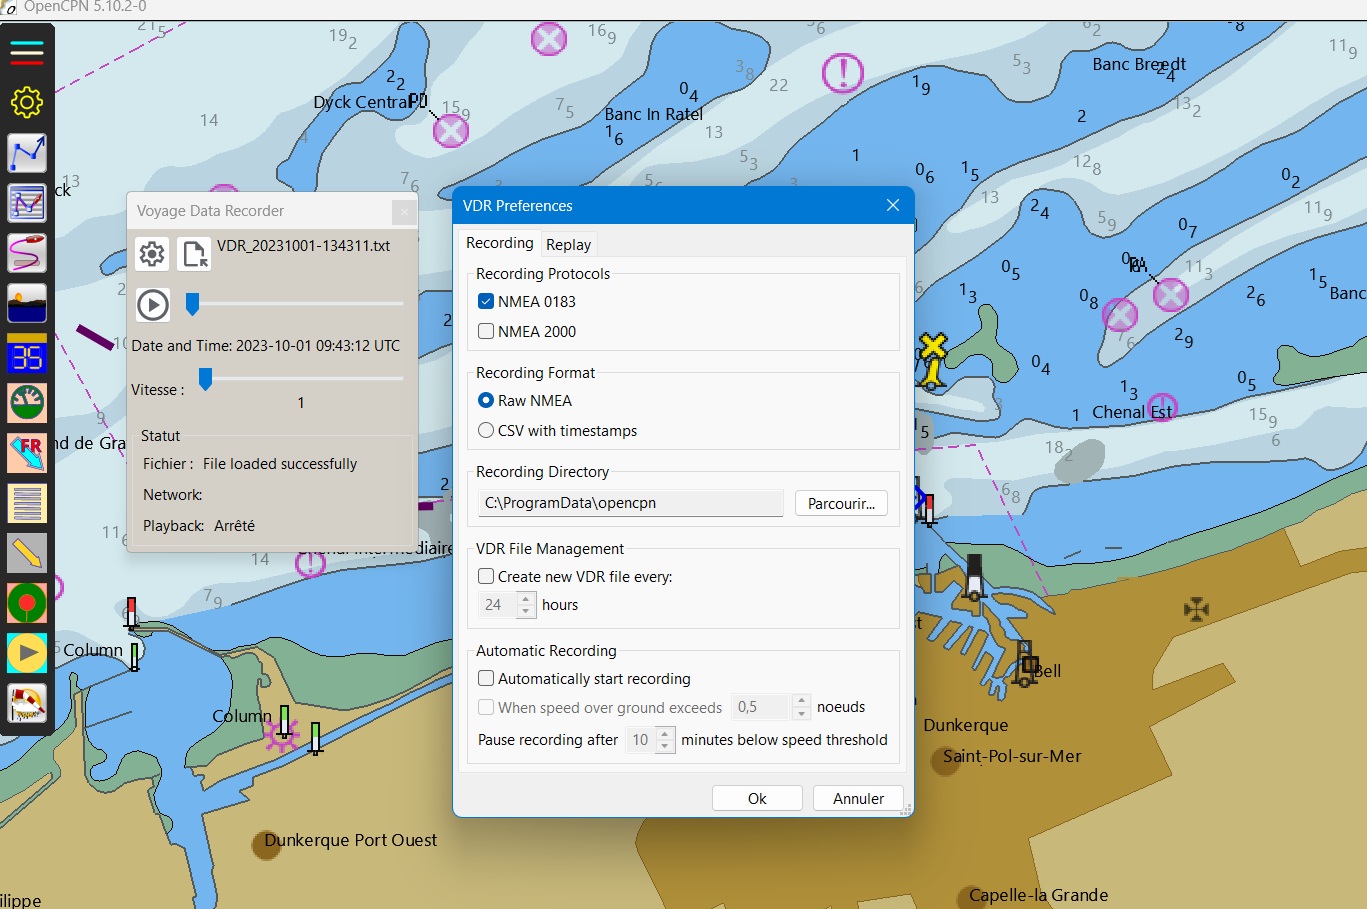The image size is (1367, 909).
Task: Click the Parcourir browse button
Action: [841, 503]
